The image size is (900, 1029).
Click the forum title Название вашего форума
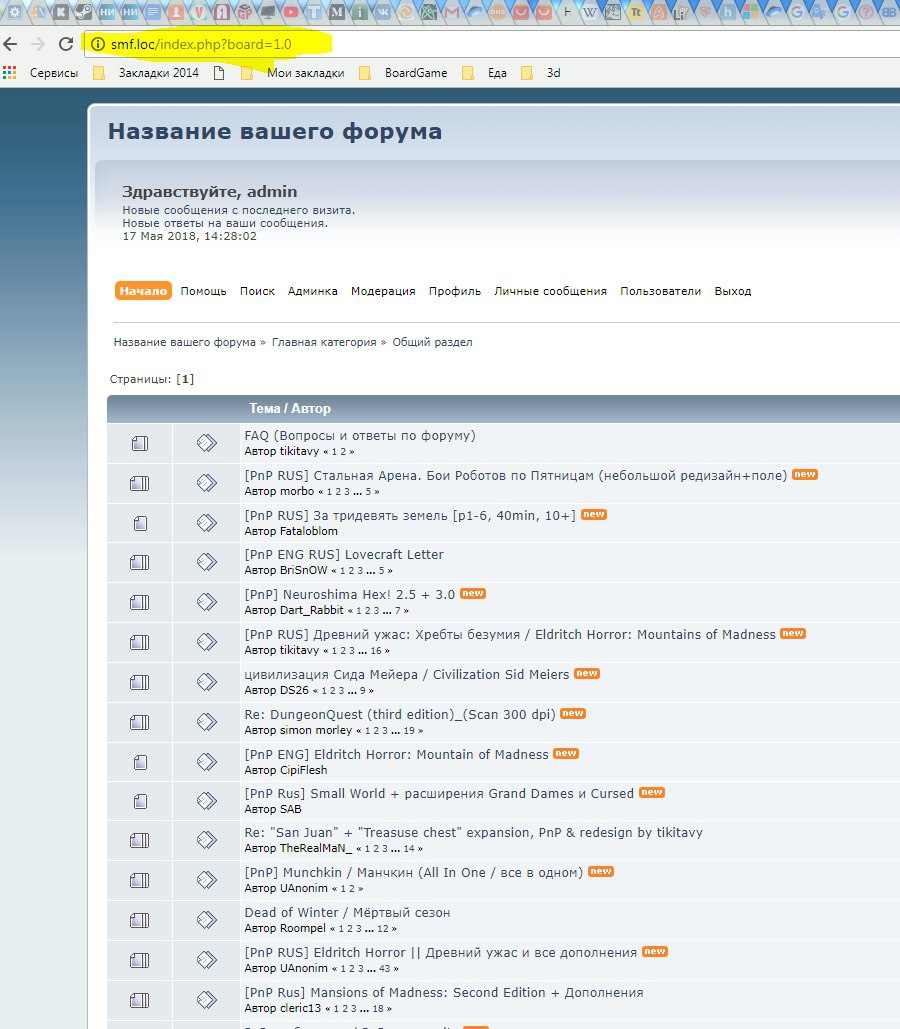point(275,131)
